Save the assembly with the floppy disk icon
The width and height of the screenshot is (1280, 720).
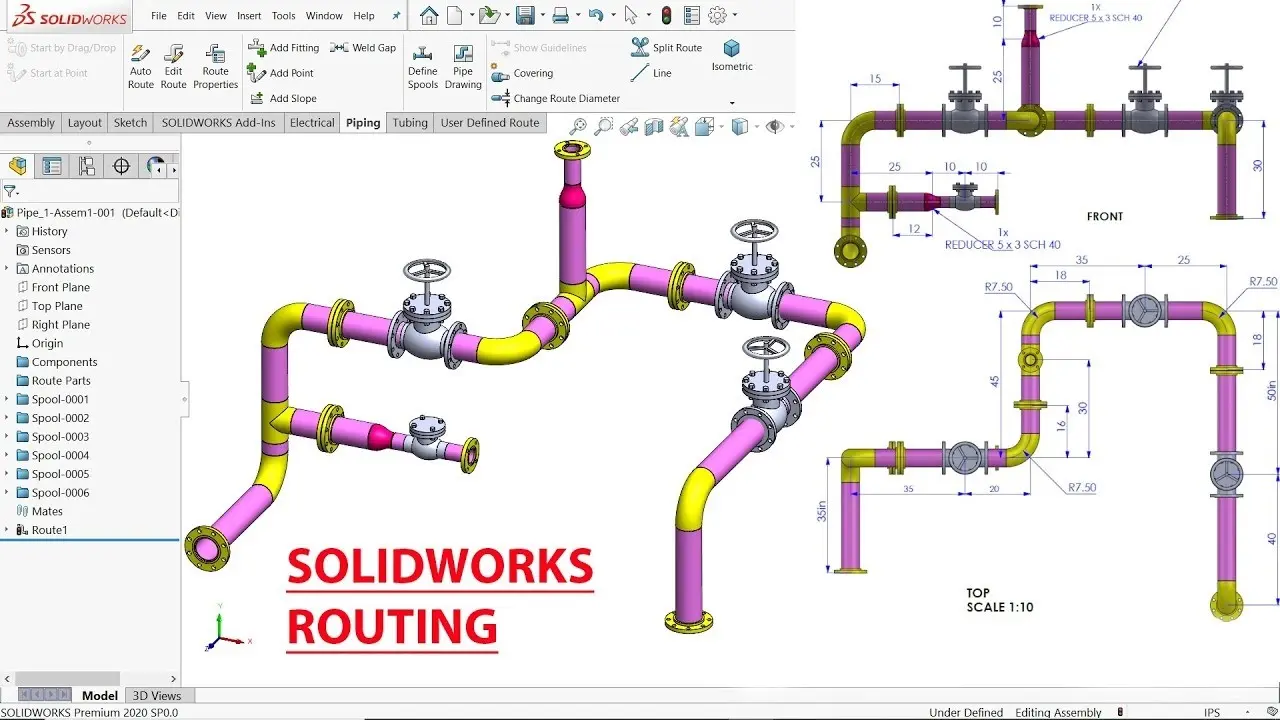pos(525,15)
